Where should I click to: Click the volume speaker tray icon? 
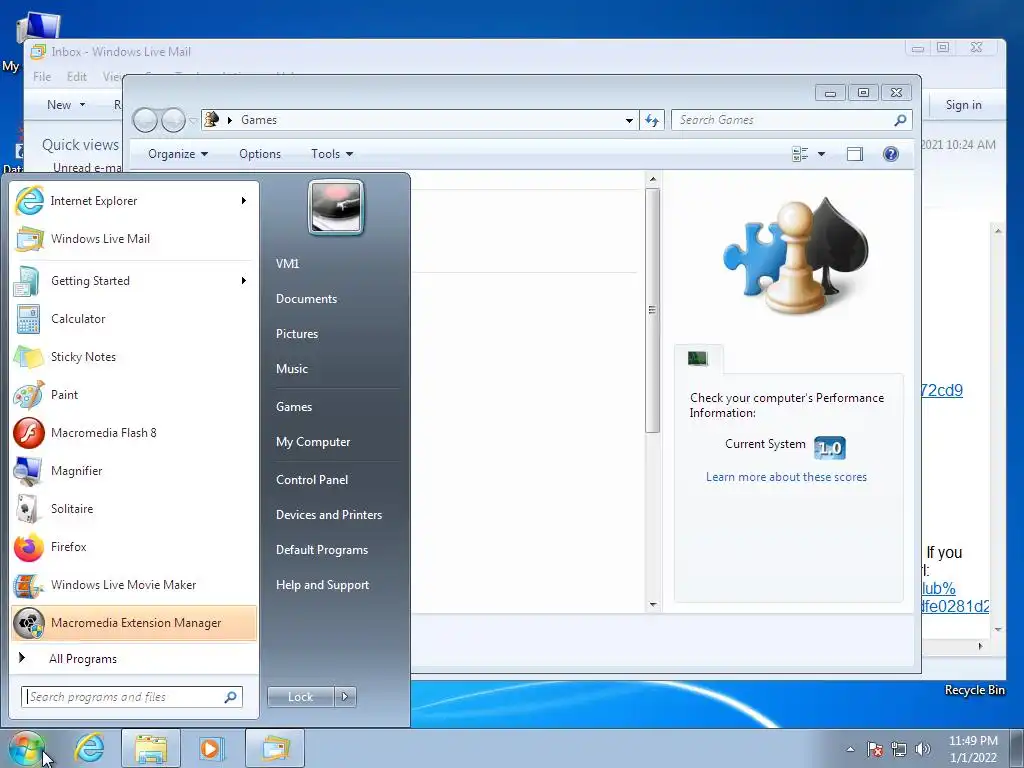click(x=923, y=749)
